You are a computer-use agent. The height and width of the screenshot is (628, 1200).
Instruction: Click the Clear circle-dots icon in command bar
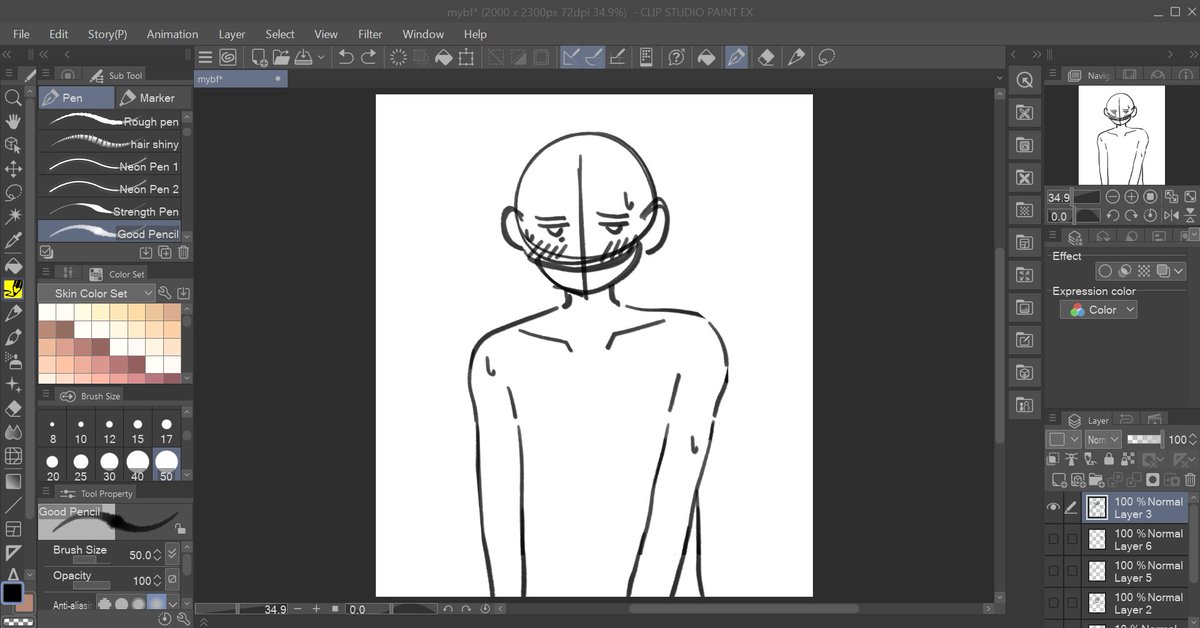(397, 57)
